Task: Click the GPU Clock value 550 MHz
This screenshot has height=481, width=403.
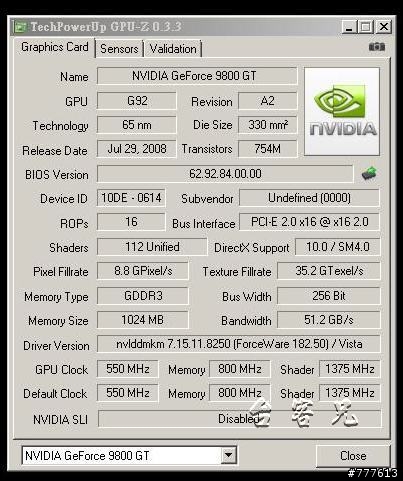Action: [x=128, y=369]
